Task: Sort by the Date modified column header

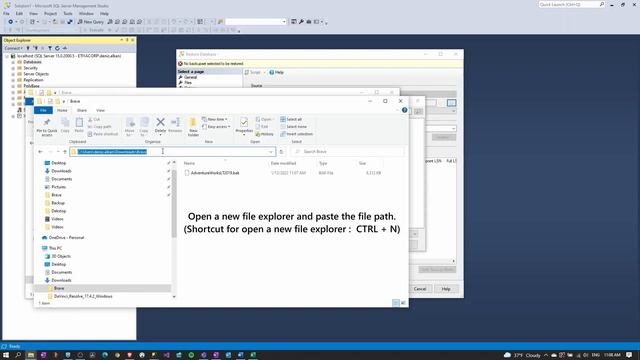Action: pos(283,163)
